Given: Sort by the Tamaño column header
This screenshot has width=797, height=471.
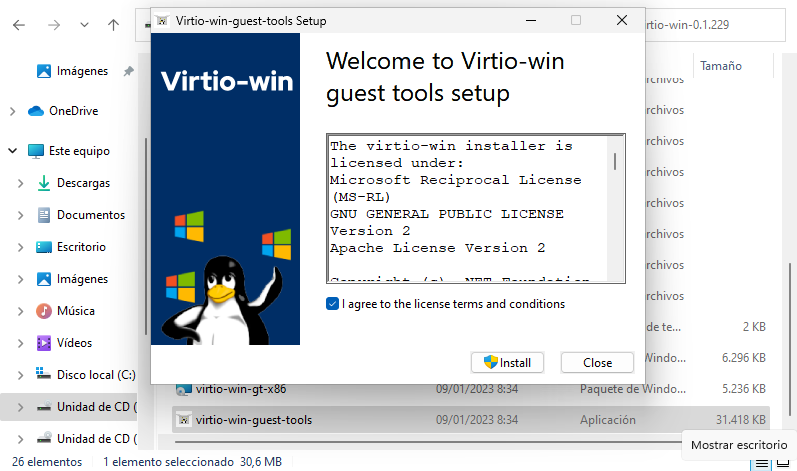Looking at the screenshot, I should tap(720, 66).
